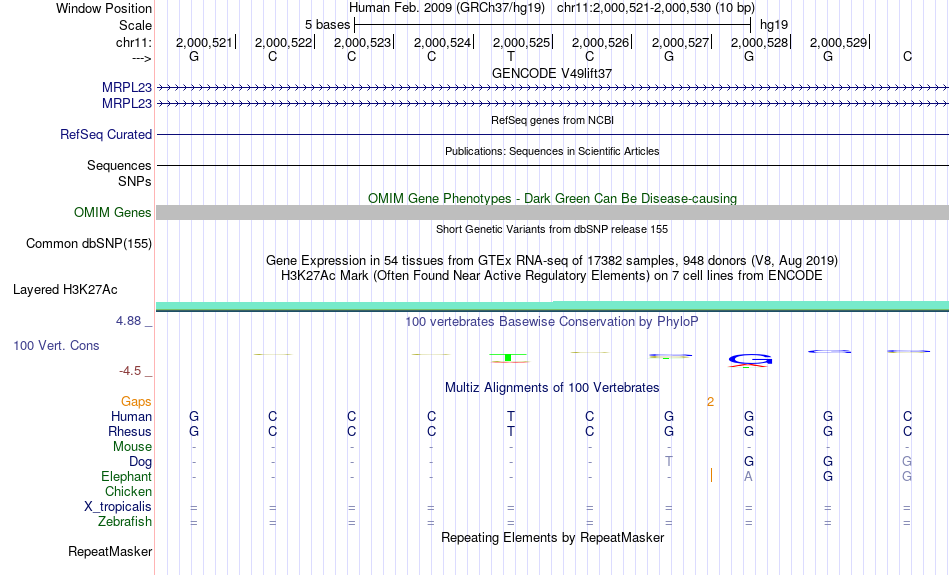Open the RefSeq Curated track label
The image size is (950, 575).
point(105,135)
